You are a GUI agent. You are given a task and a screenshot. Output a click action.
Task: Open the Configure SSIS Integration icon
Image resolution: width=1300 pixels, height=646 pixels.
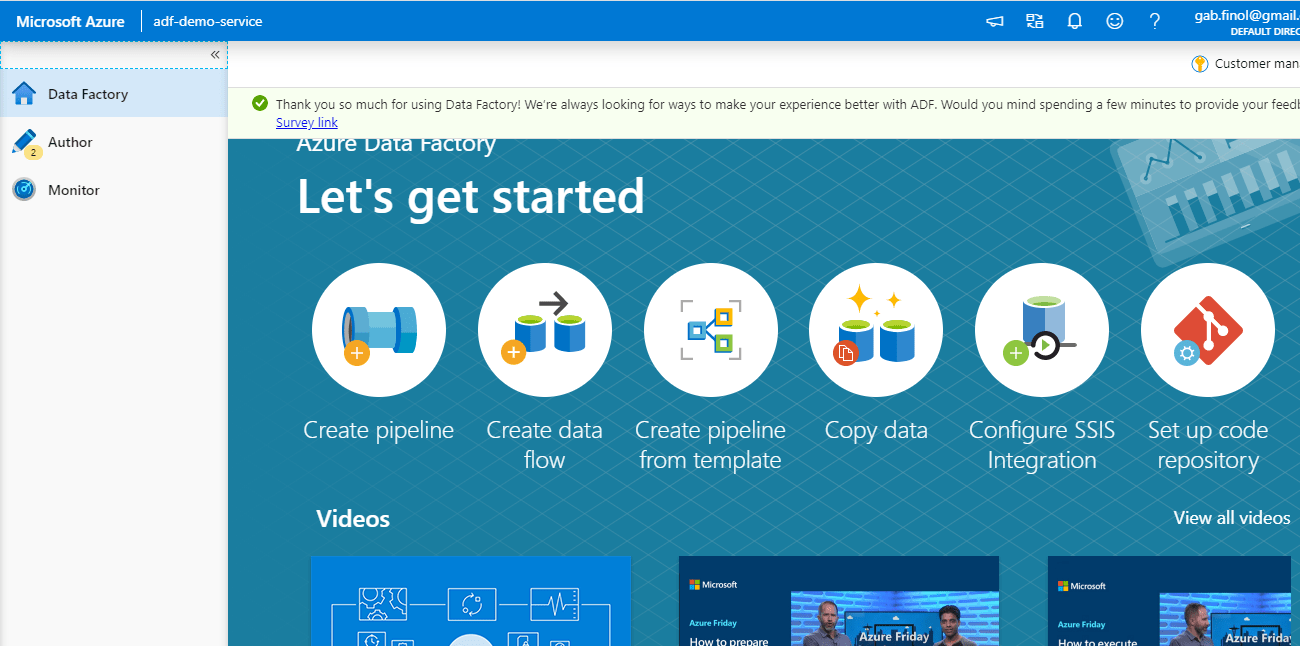tap(1042, 330)
